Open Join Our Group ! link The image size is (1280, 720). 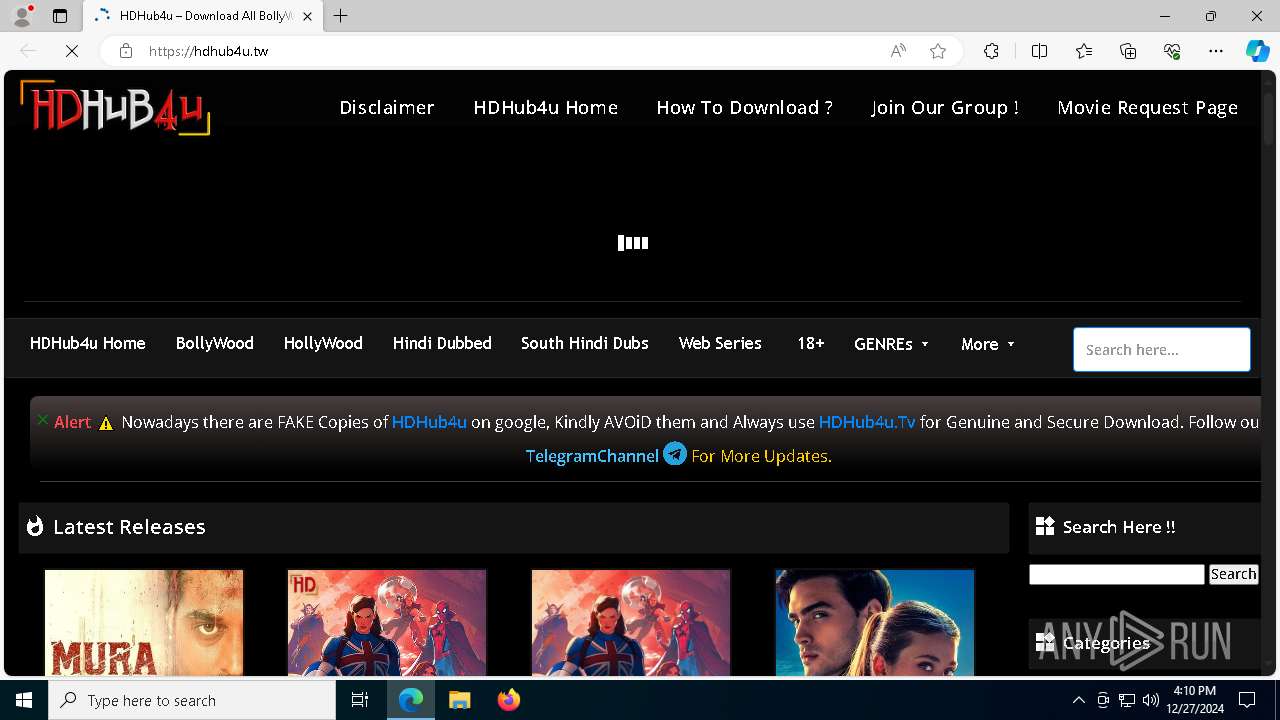pyautogui.click(x=945, y=107)
